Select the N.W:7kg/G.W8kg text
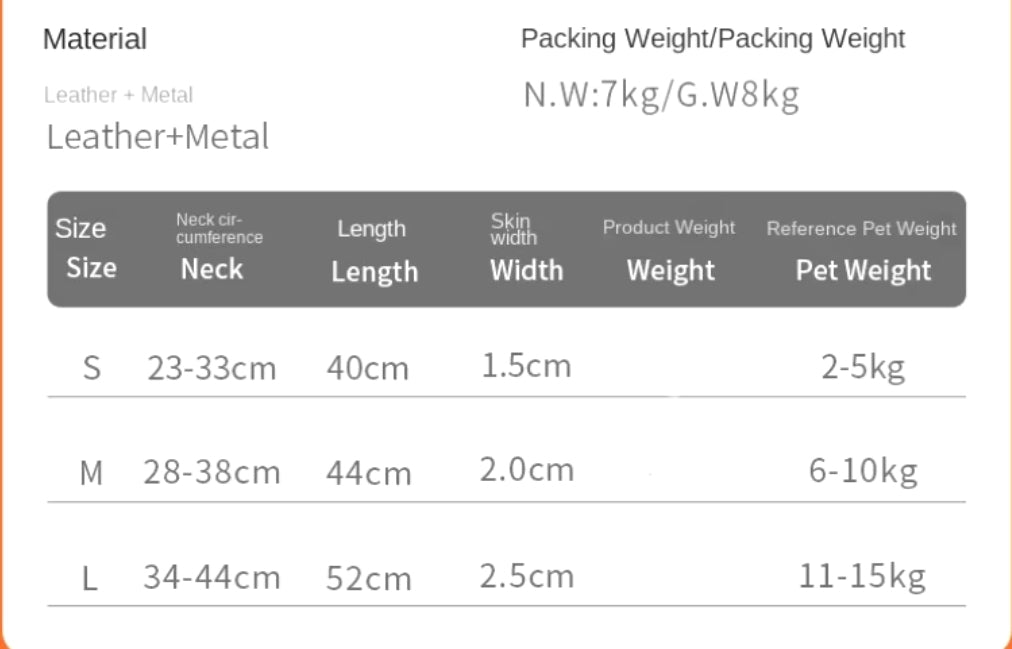 (x=661, y=95)
